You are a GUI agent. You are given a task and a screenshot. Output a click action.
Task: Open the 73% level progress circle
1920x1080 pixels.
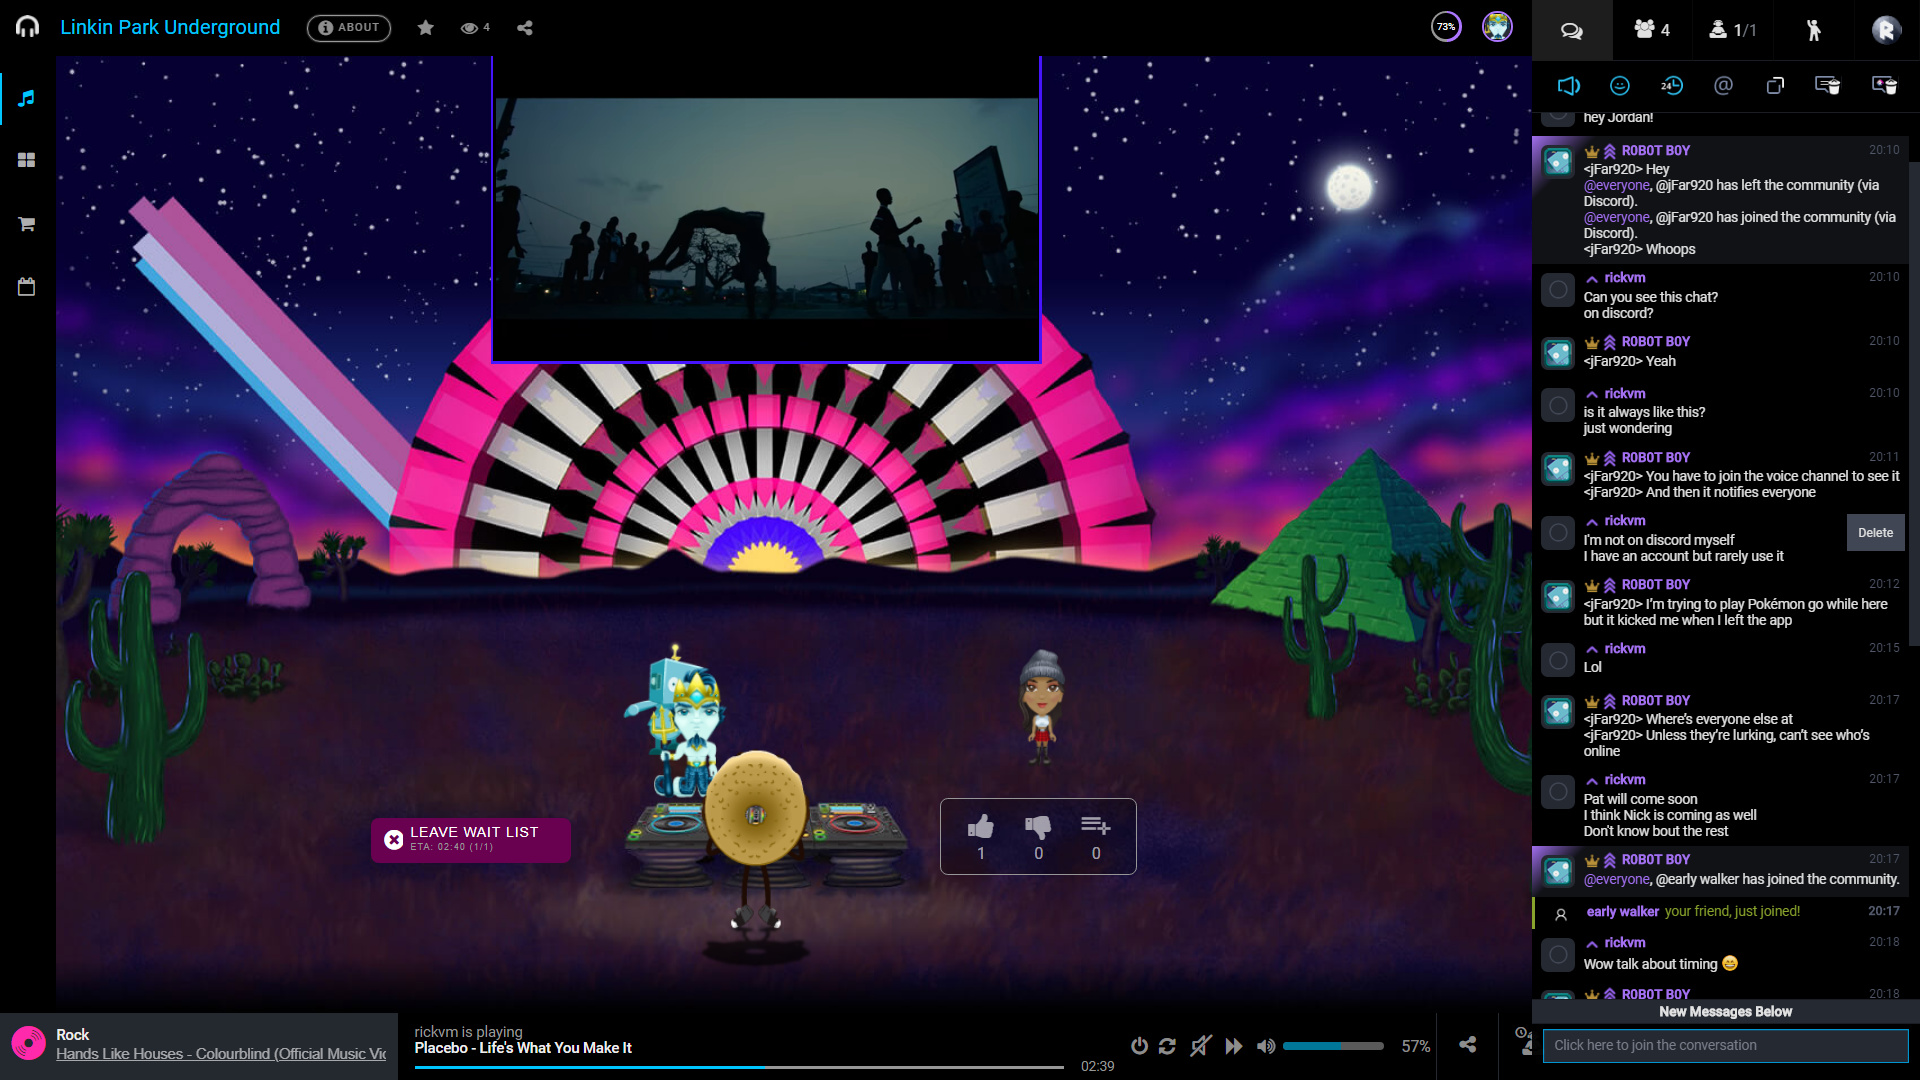pyautogui.click(x=1446, y=27)
